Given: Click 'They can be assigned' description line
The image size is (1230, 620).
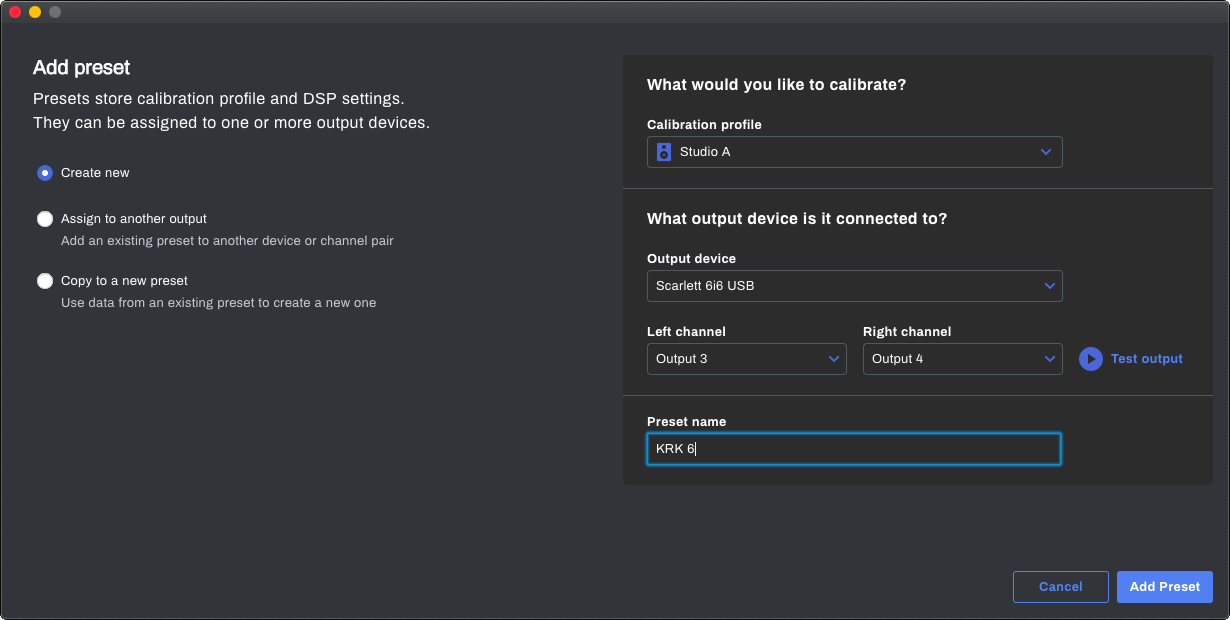Looking at the screenshot, I should click(231, 123).
